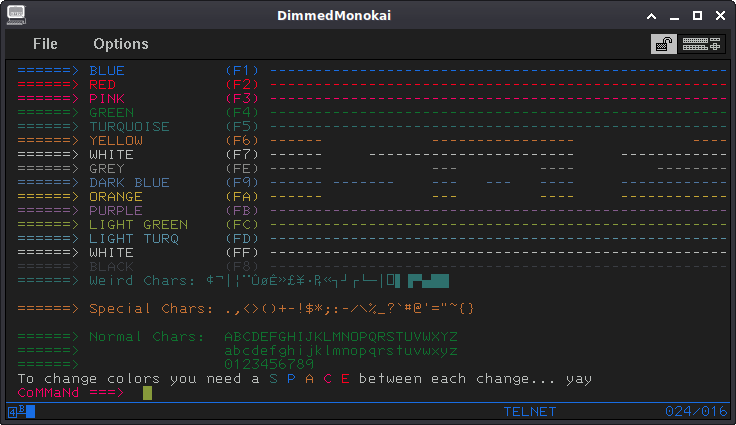Click the (F1) key label

click(242, 70)
